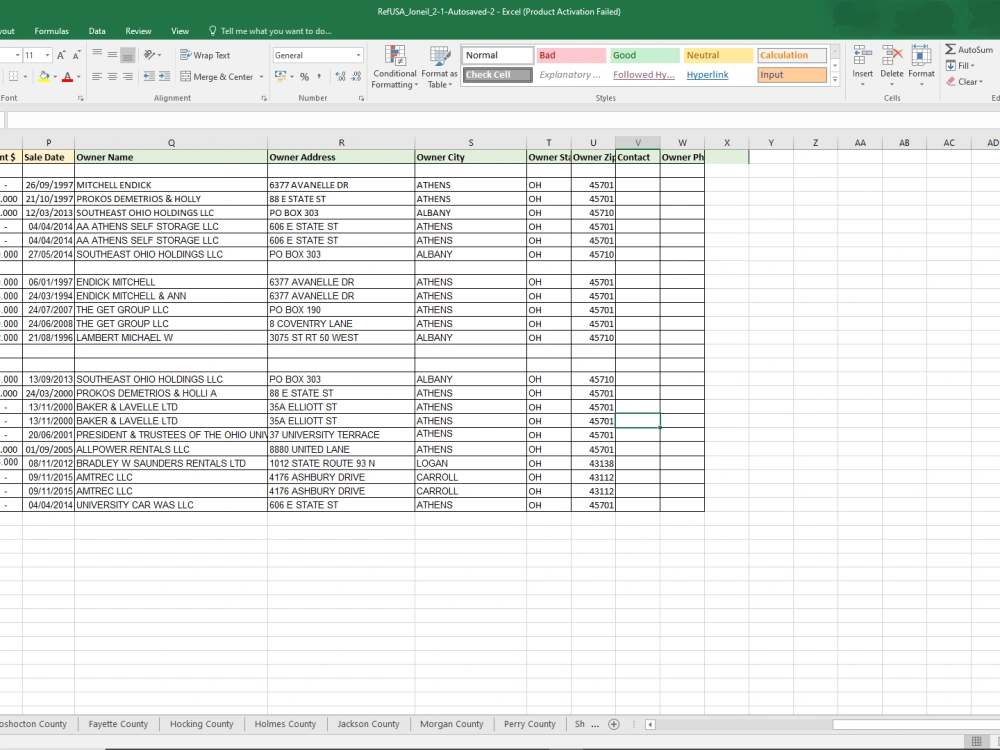The width and height of the screenshot is (1000, 750).
Task: Decrease decimal places
Action: [x=356, y=77]
